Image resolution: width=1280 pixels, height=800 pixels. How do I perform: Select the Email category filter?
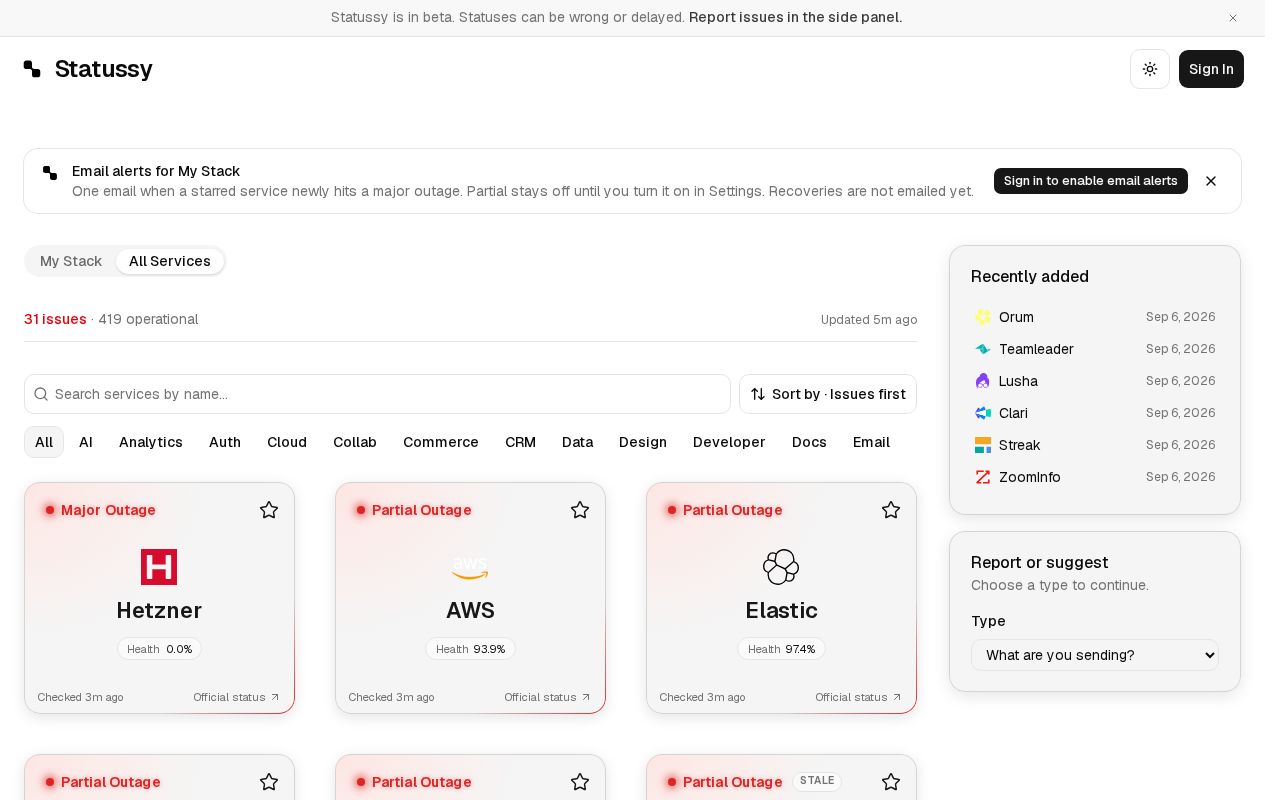(871, 442)
